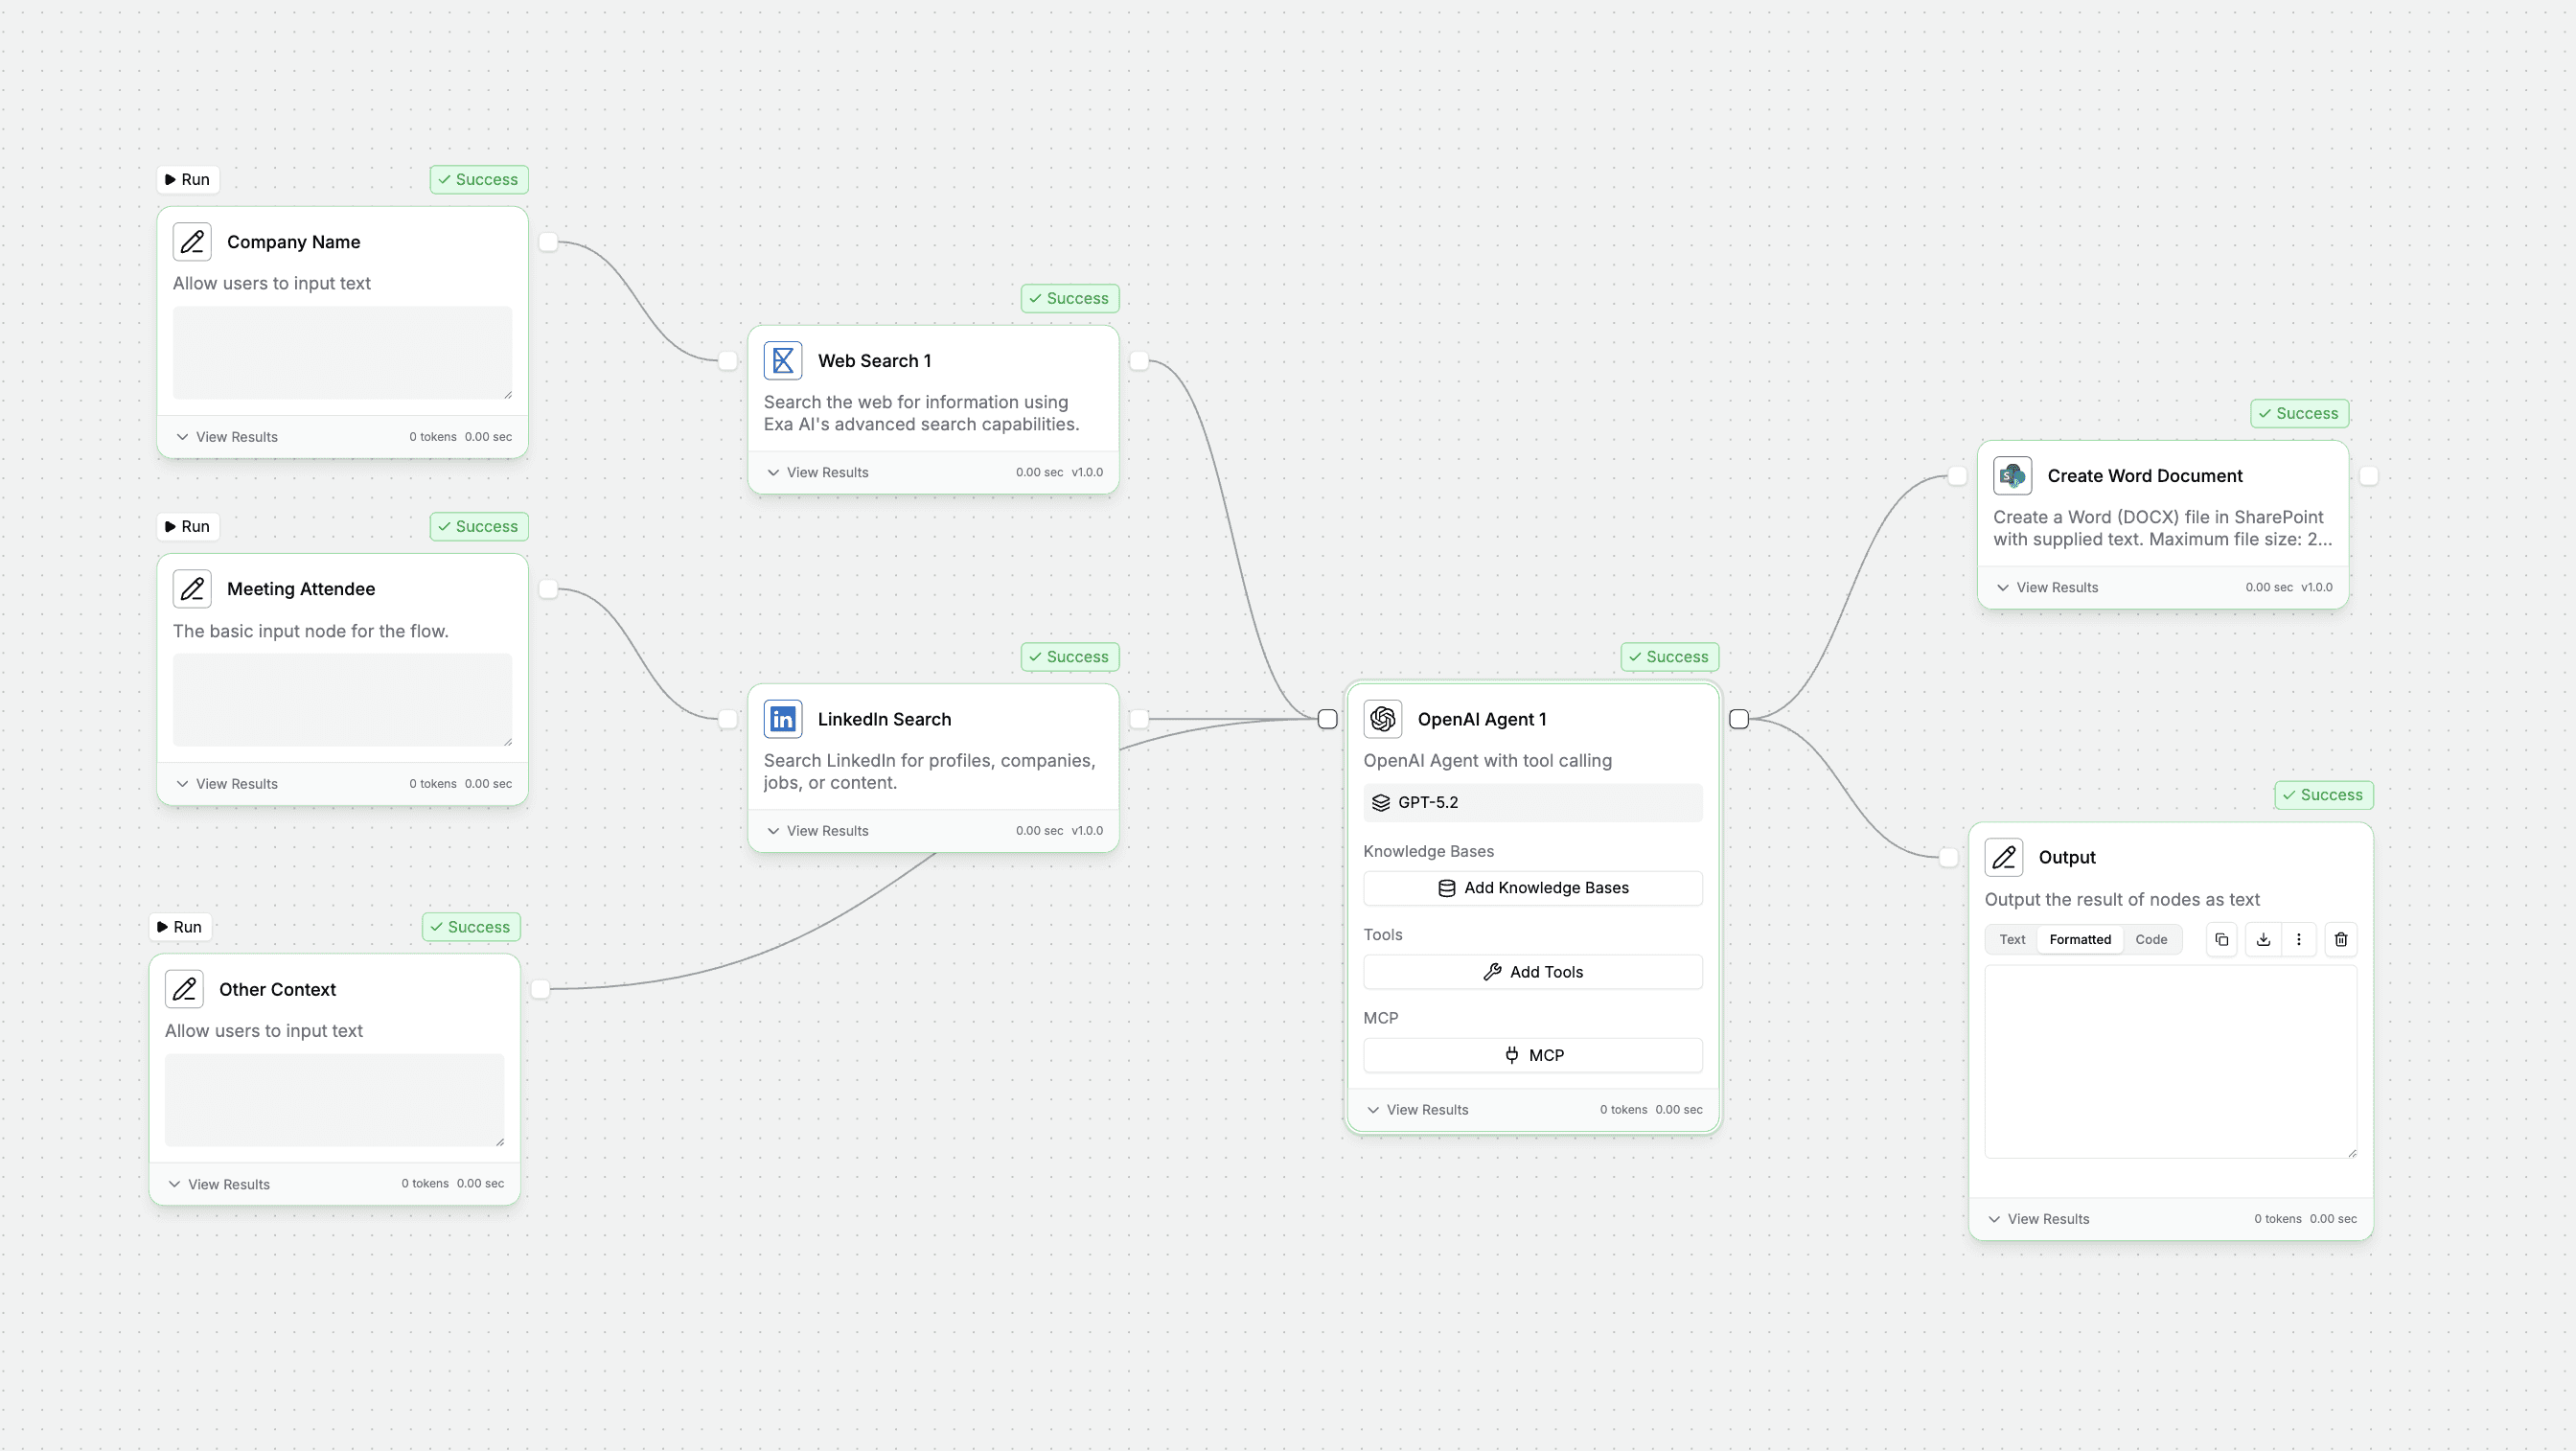The height and width of the screenshot is (1451, 2576).
Task: Open the Output three-dot more options
Action: coord(2298,939)
